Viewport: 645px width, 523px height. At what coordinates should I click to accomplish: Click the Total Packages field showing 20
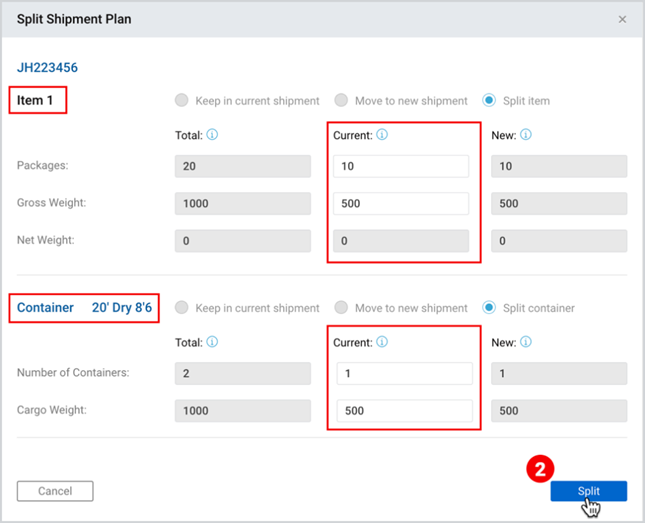[x=243, y=166]
